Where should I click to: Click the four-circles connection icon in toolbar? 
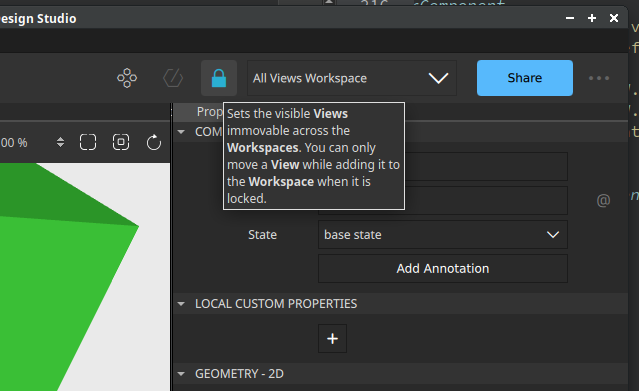pyautogui.click(x=127, y=78)
